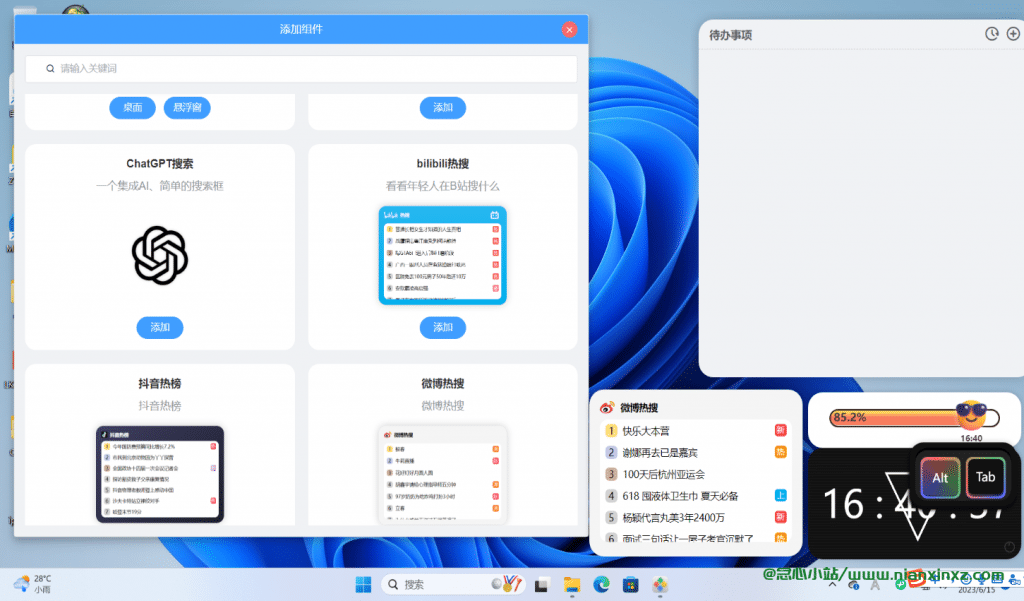This screenshot has width=1024, height=601.
Task: Click the magnifier icon in the keyword search box
Action: point(50,69)
